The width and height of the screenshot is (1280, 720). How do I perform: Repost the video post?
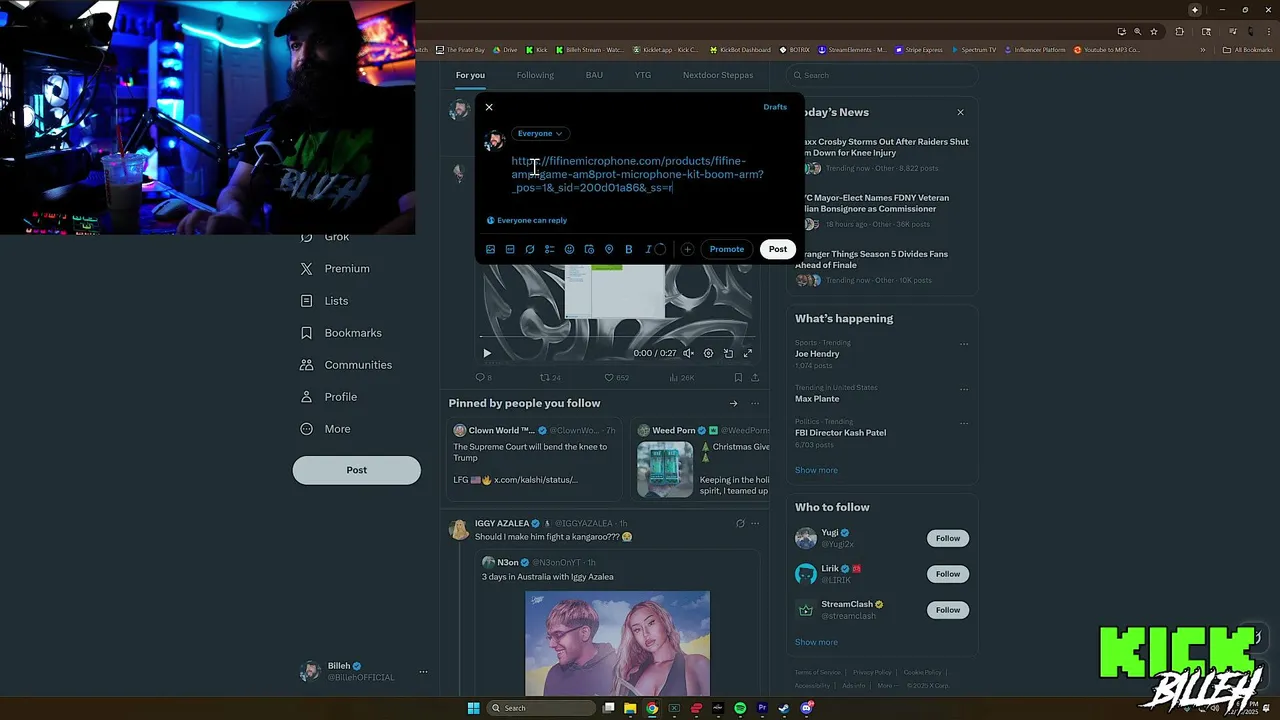click(x=550, y=377)
